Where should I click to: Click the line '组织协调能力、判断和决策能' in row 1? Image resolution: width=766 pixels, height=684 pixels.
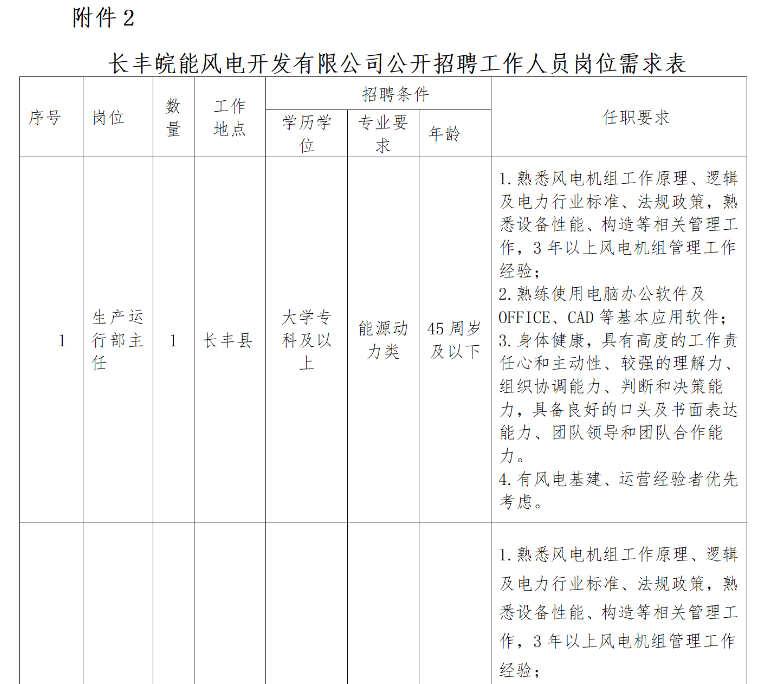point(611,387)
